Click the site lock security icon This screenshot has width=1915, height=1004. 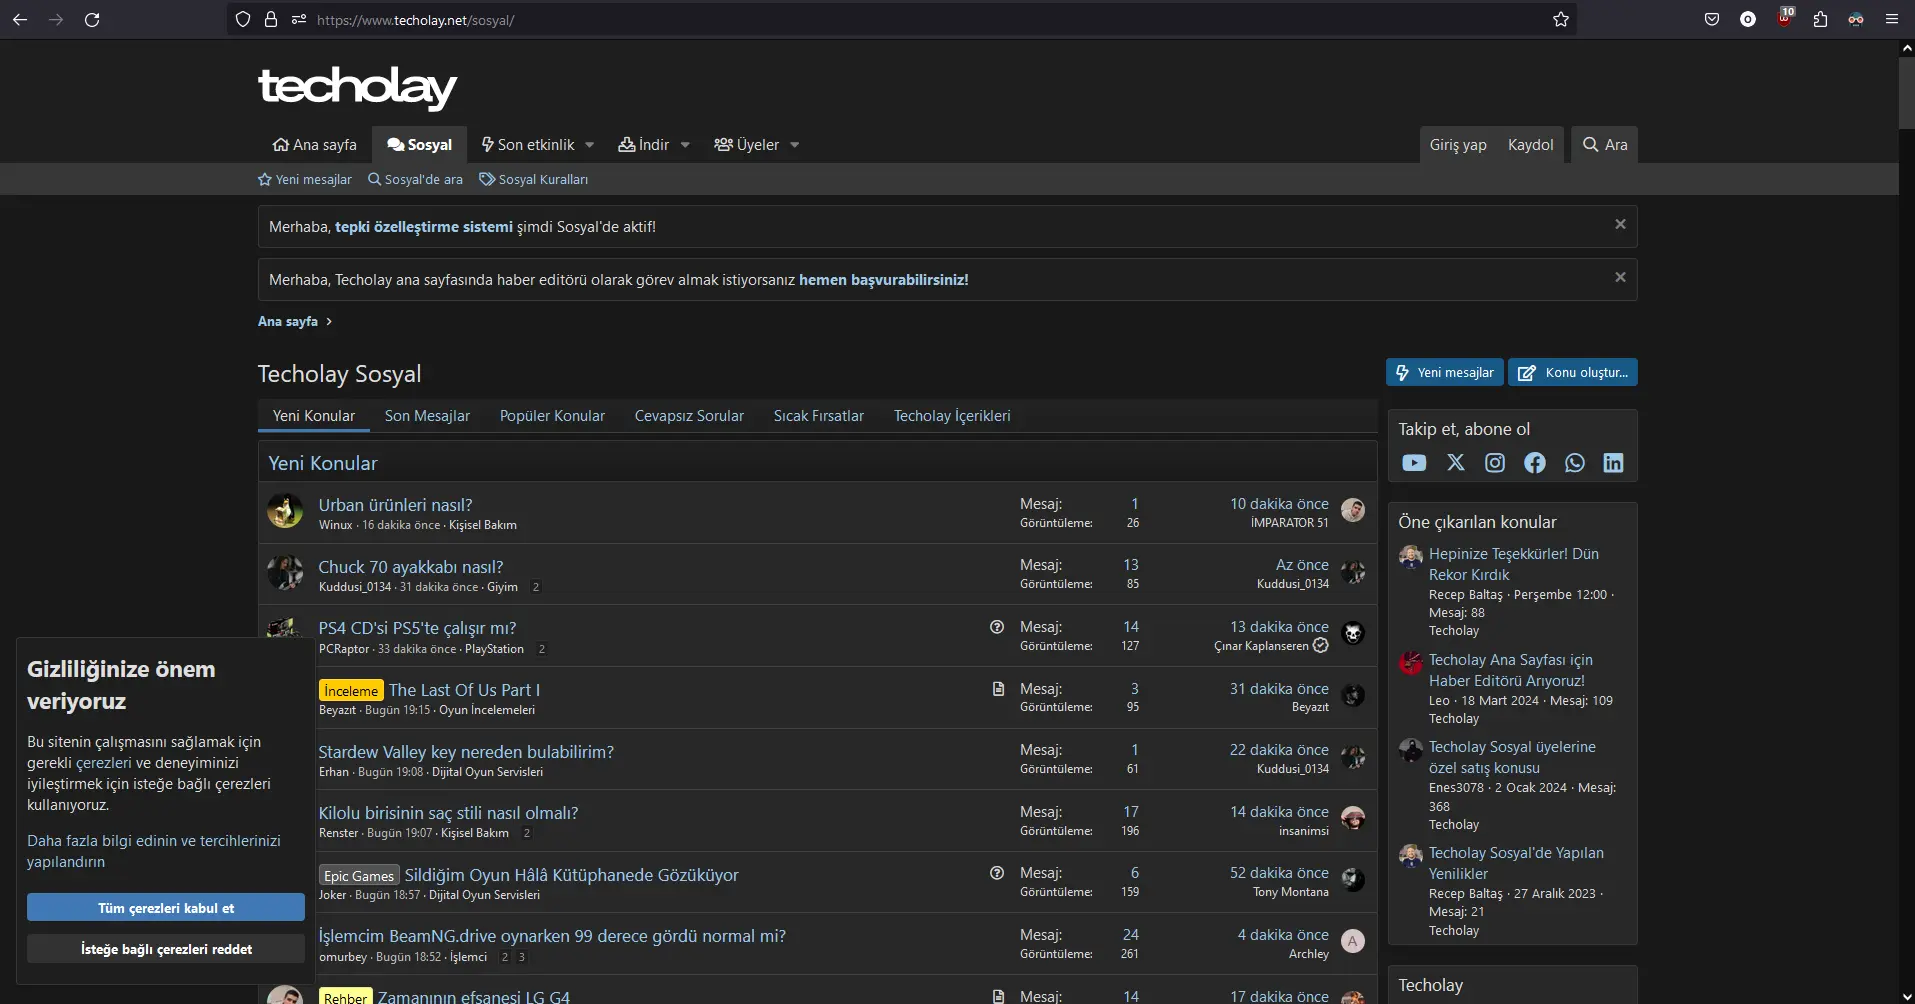point(271,19)
